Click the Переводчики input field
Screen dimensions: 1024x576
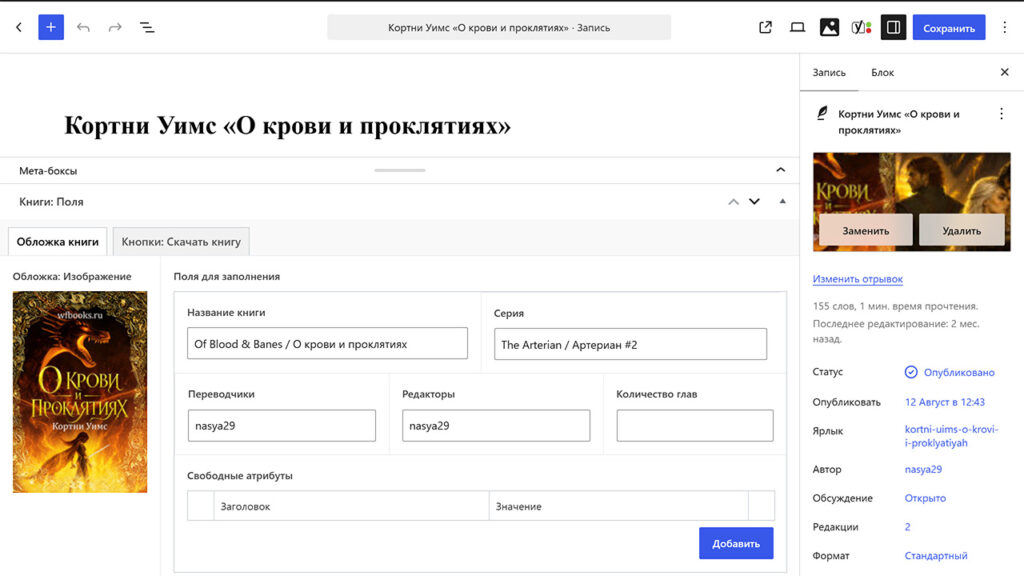point(281,426)
